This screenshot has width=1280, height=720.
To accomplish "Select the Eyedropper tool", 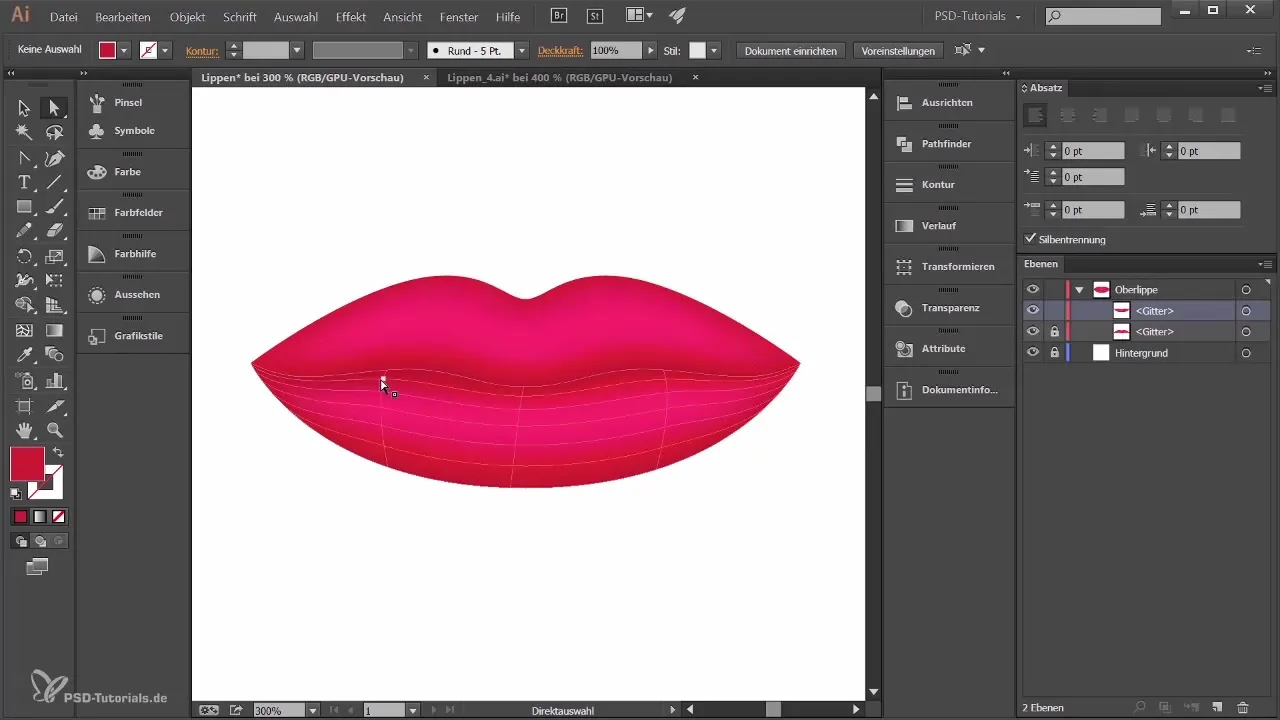I will [24, 356].
